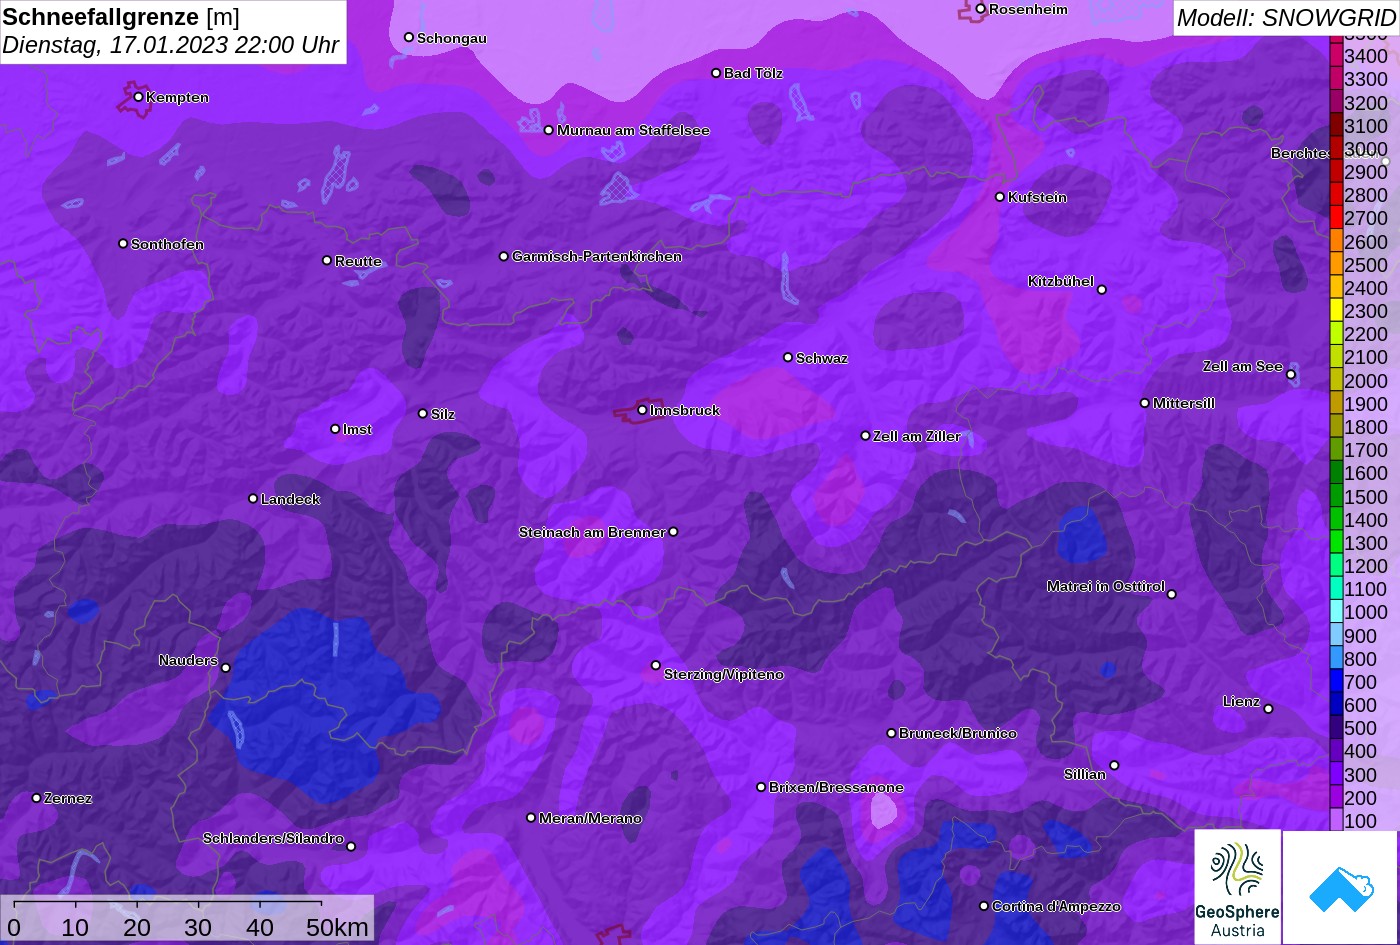Select the Zernez marker dot
Image resolution: width=1400 pixels, height=945 pixels.
click(x=37, y=798)
